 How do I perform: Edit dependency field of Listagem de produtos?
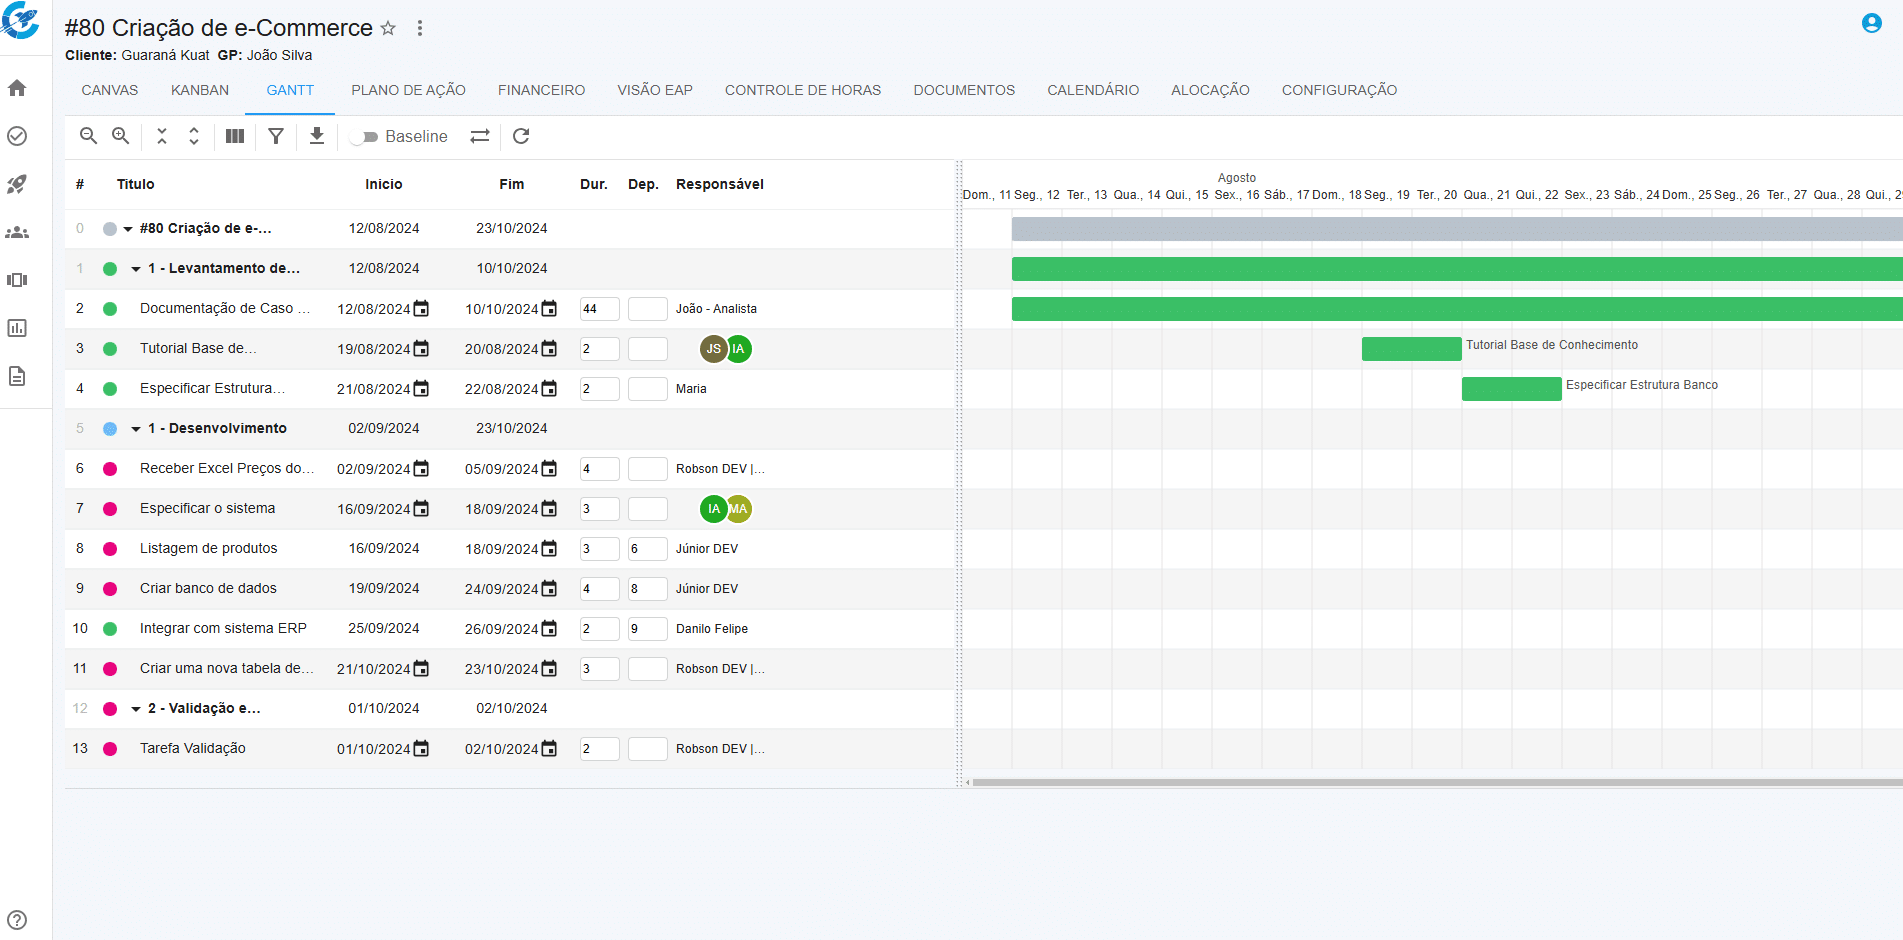coord(647,549)
